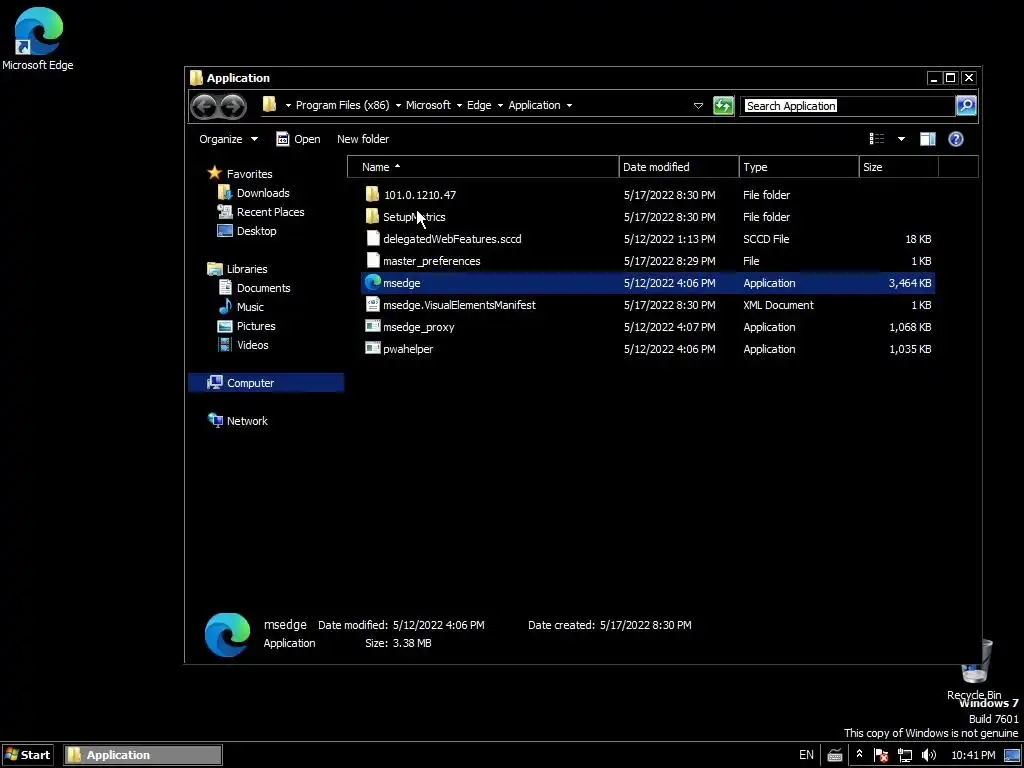Viewport: 1024px width, 768px height.
Task: Open Music library
Action: pyautogui.click(x=250, y=306)
